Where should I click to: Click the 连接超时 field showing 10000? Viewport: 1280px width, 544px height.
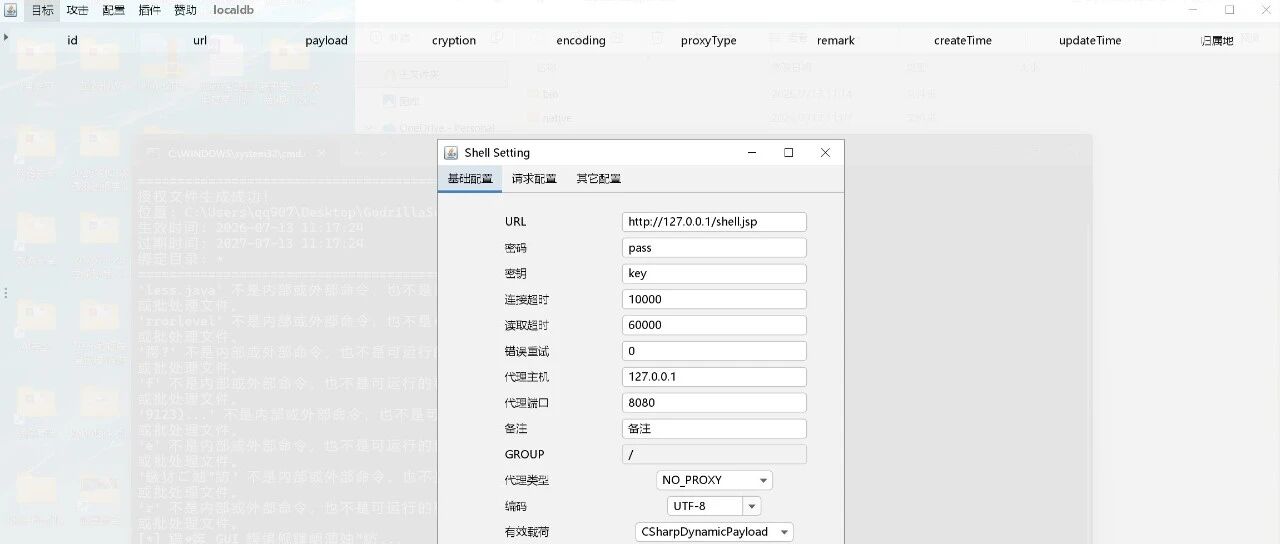tap(714, 300)
